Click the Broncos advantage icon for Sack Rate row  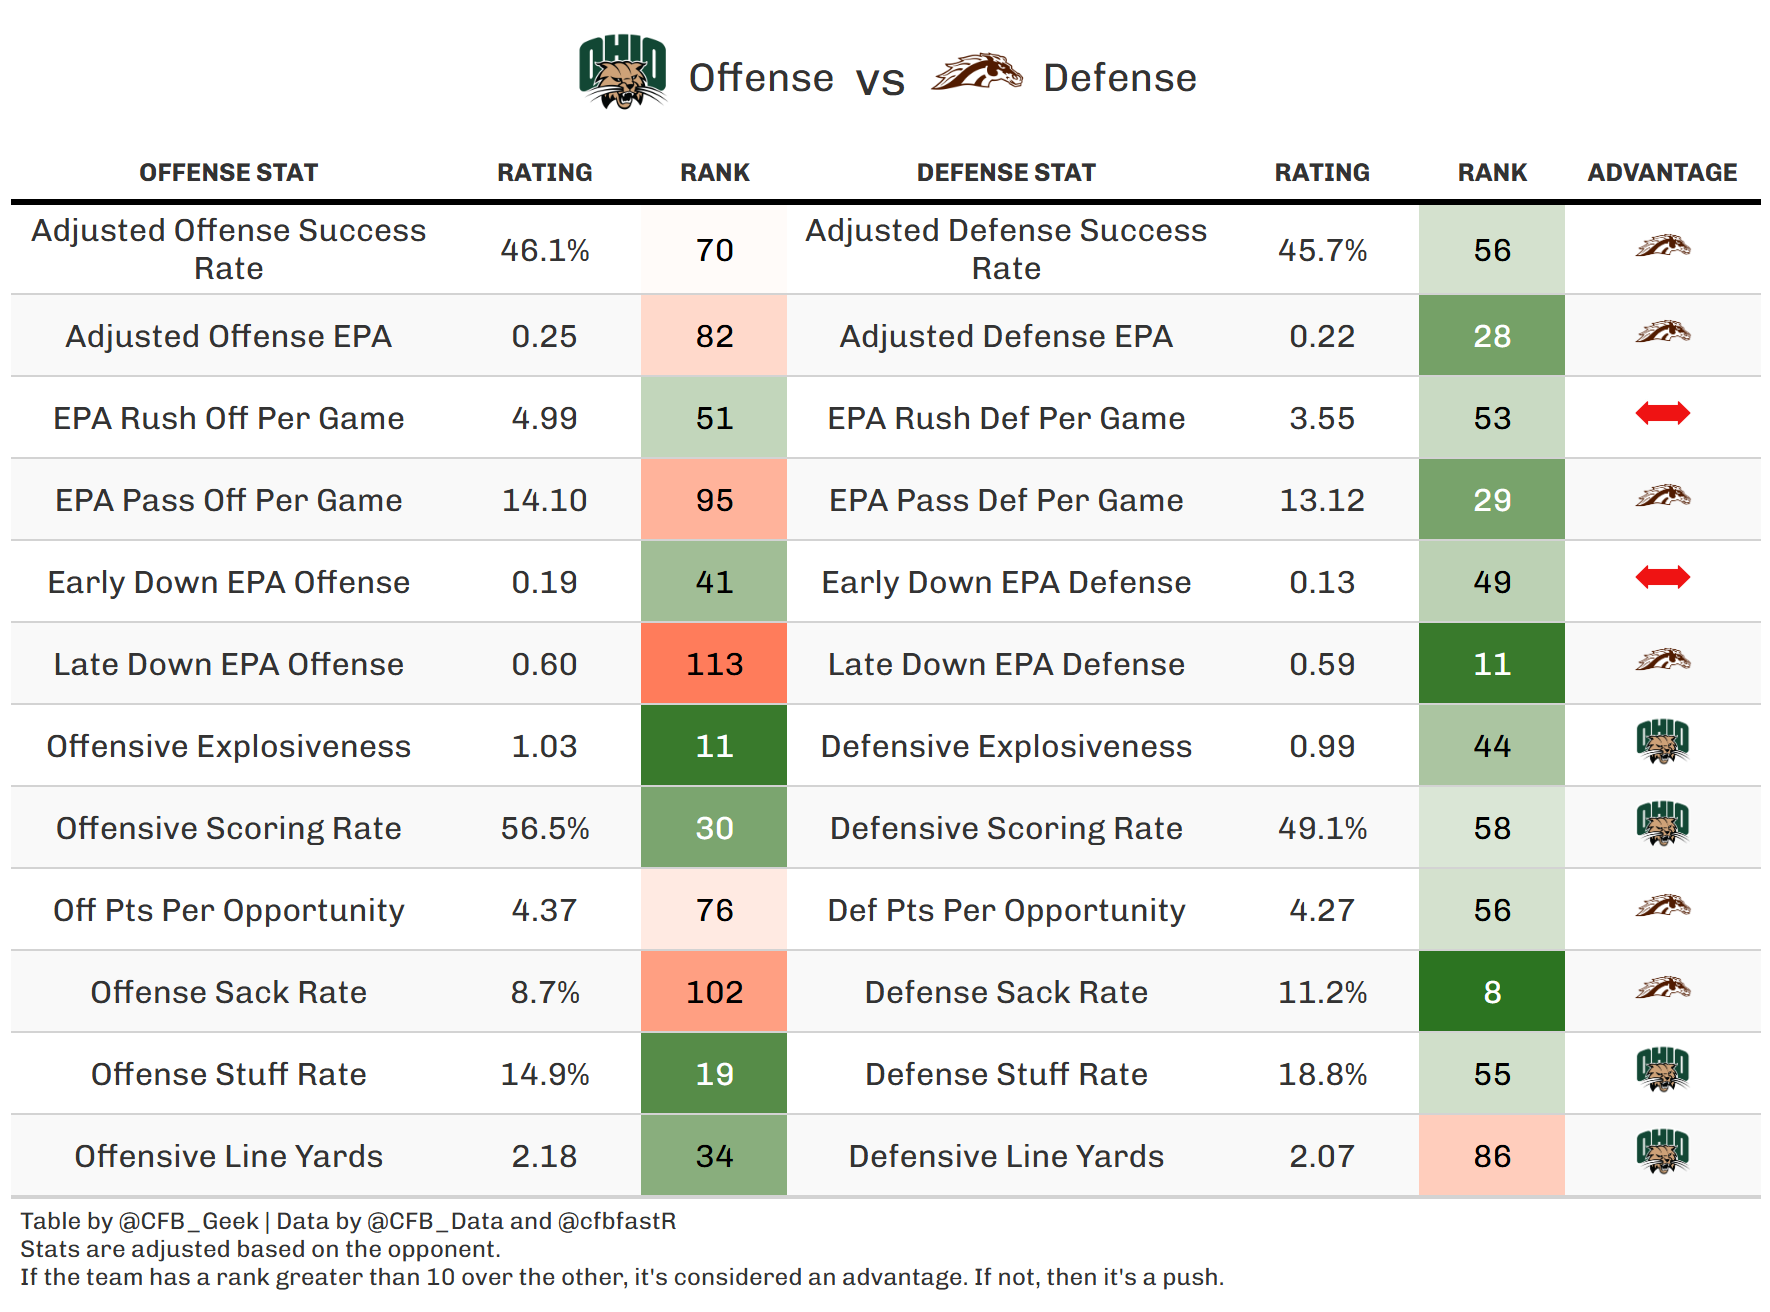(1662, 989)
